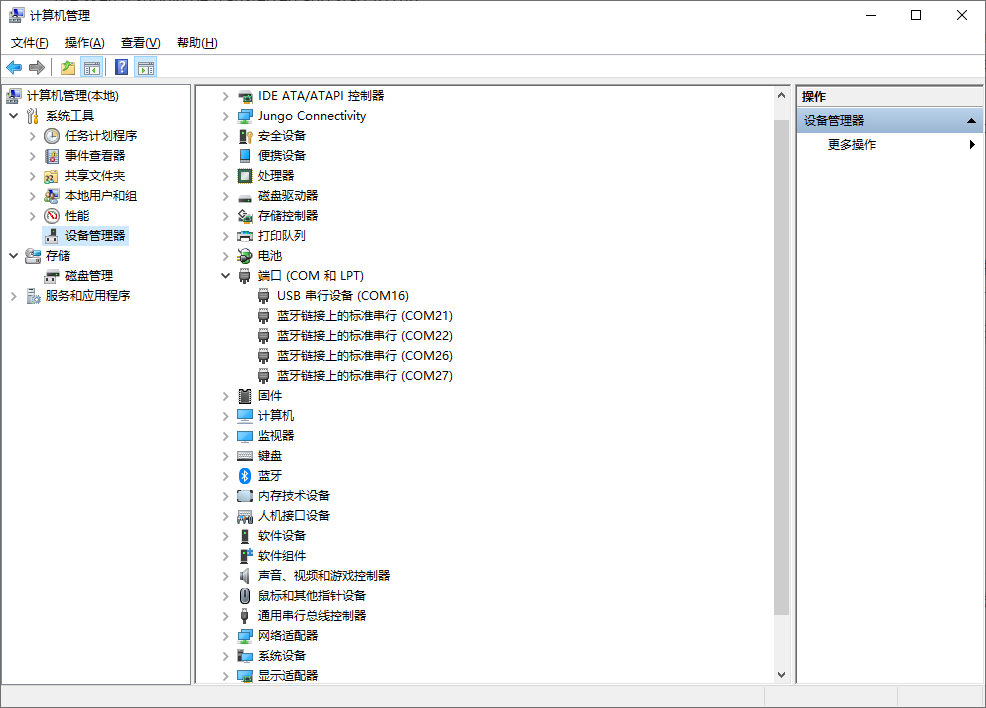
Task: Click the 安全设备 key icon
Action: [245, 136]
